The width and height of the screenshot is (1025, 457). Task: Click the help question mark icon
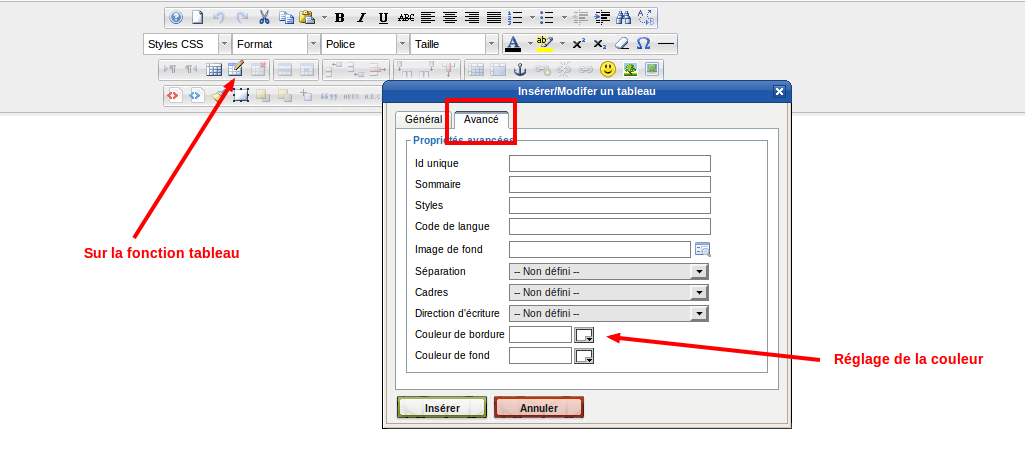(x=176, y=17)
